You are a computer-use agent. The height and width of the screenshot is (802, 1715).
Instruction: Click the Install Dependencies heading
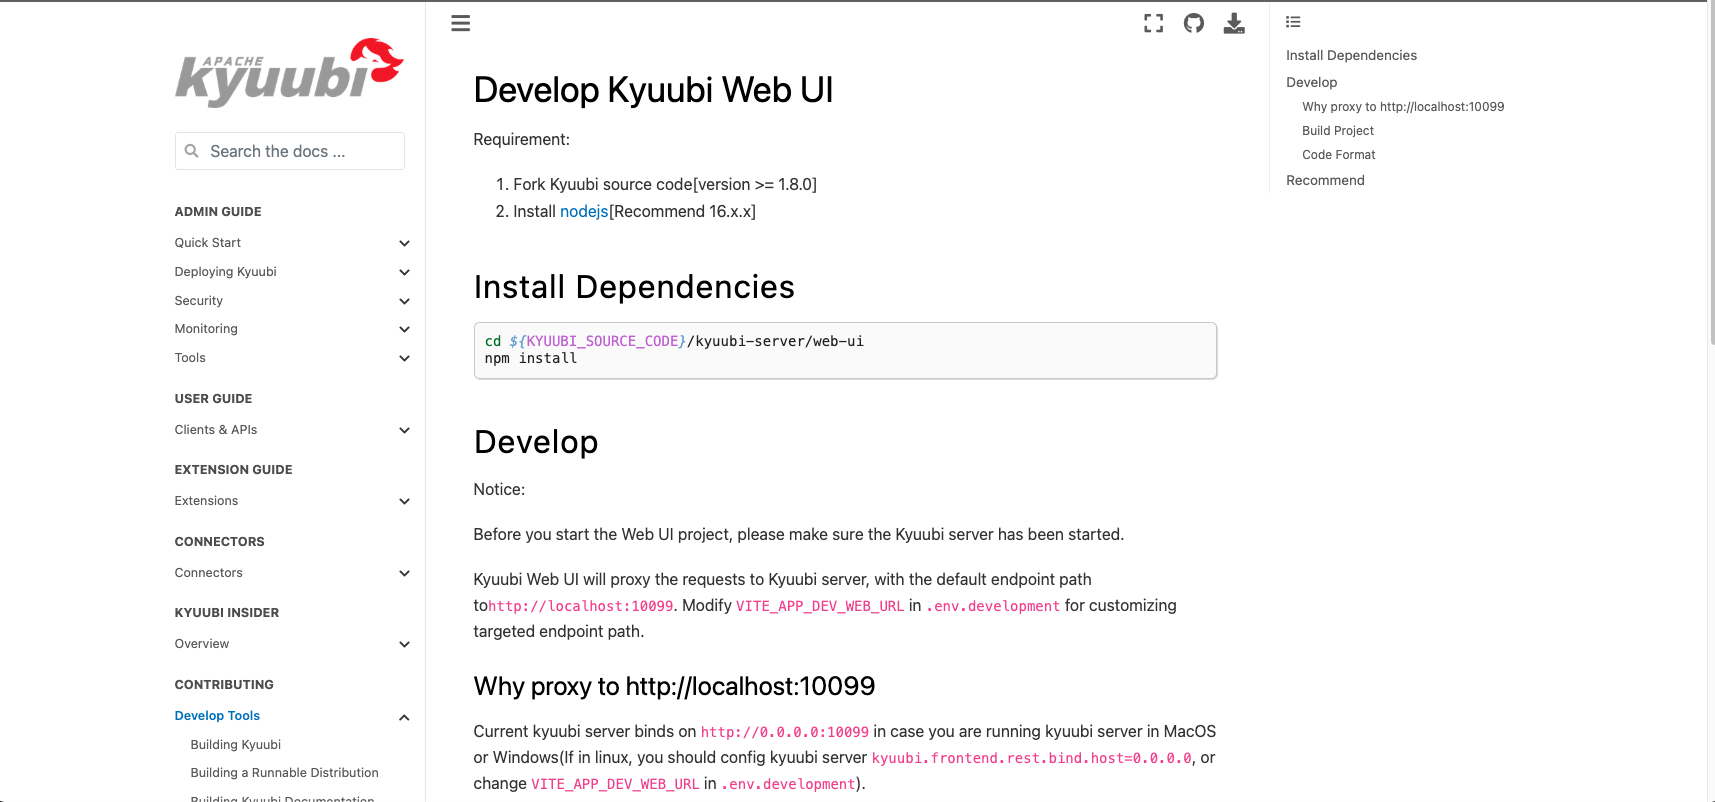634,287
